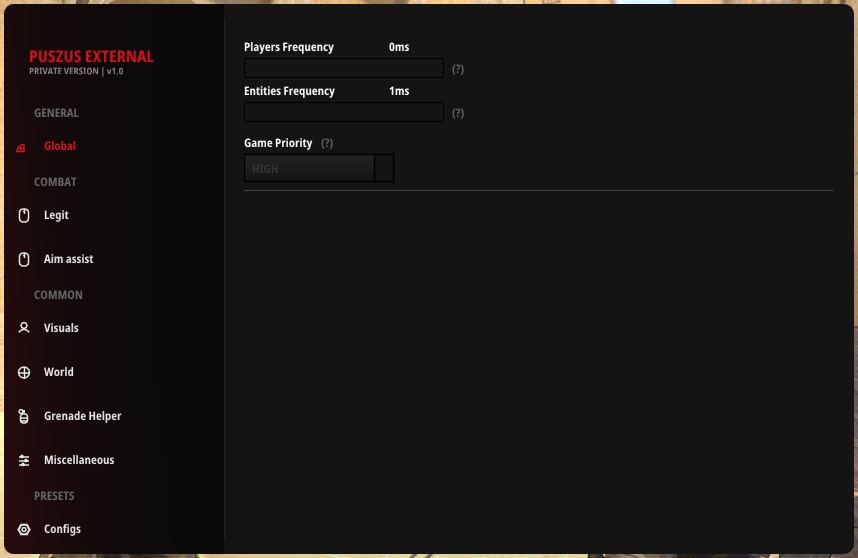Screen dimensions: 858x558
Task: Click the mouse icon beside Aim assist
Action: coord(24,259)
